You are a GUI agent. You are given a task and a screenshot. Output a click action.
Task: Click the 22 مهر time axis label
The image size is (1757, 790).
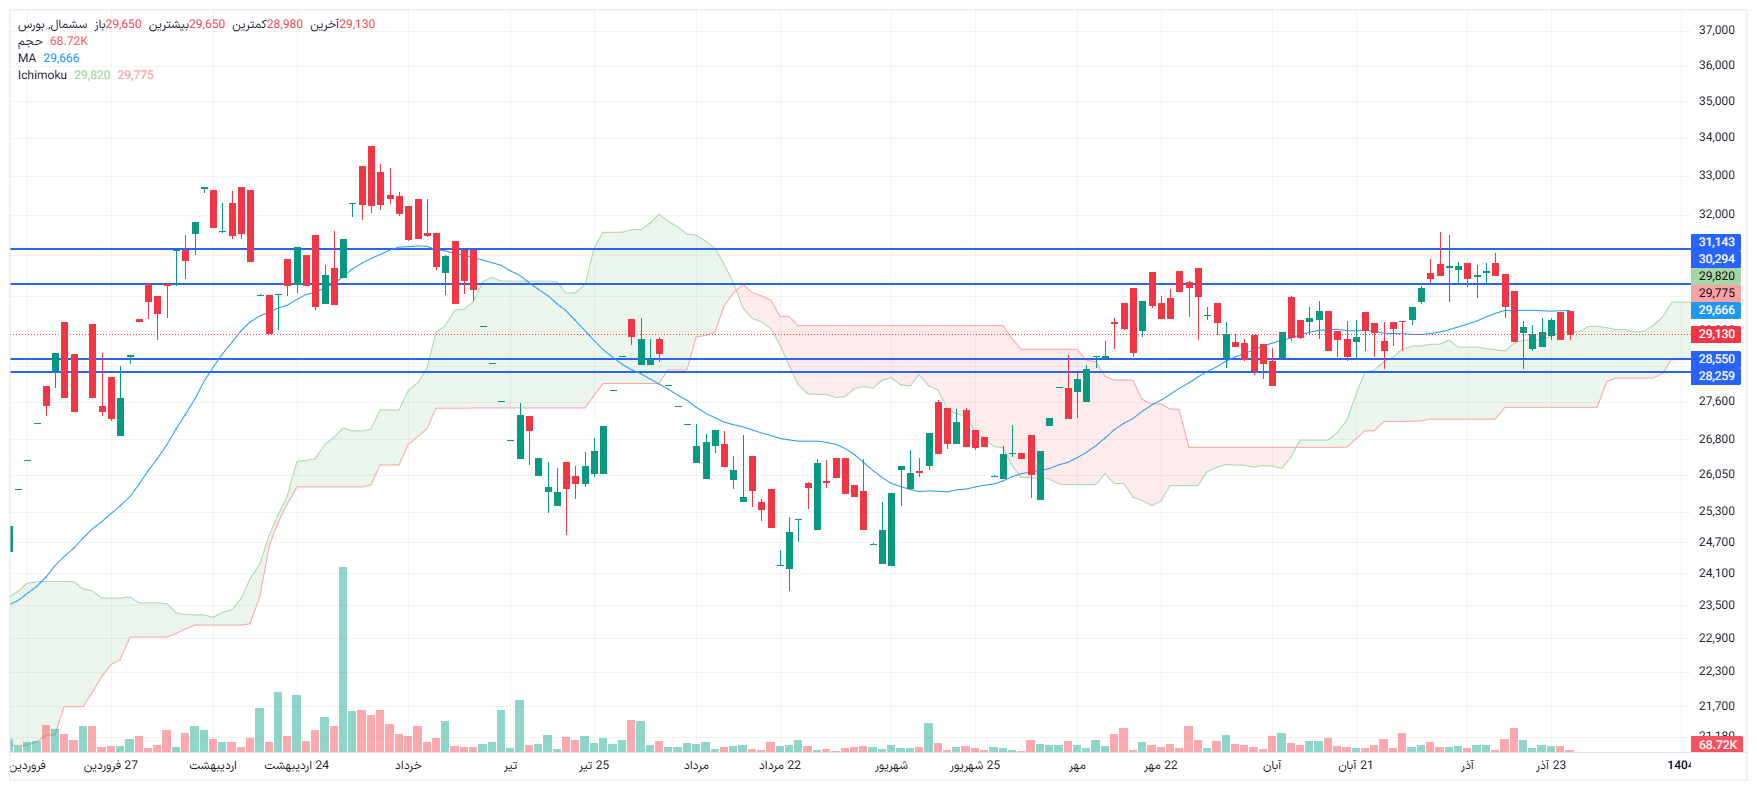[1161, 766]
